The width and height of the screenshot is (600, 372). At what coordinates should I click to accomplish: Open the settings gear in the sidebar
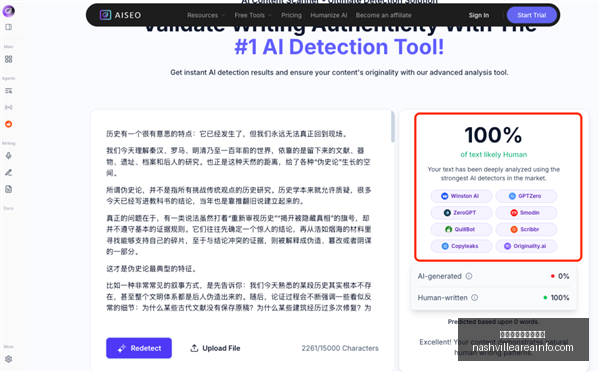click(x=8, y=359)
